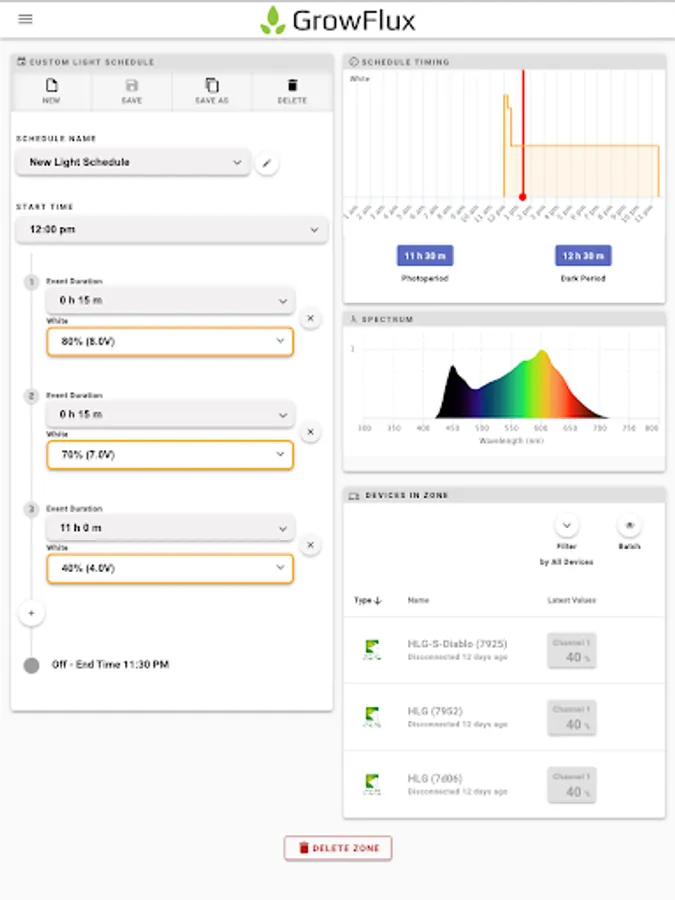Click the White label on the timing chart
Viewport: 675px width, 900px height.
click(360, 79)
